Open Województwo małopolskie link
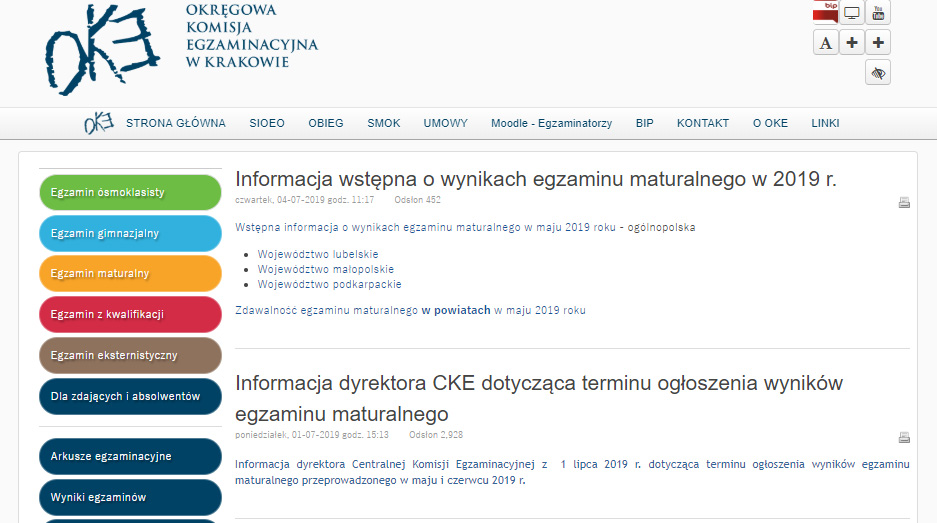This screenshot has width=937, height=523. [326, 270]
